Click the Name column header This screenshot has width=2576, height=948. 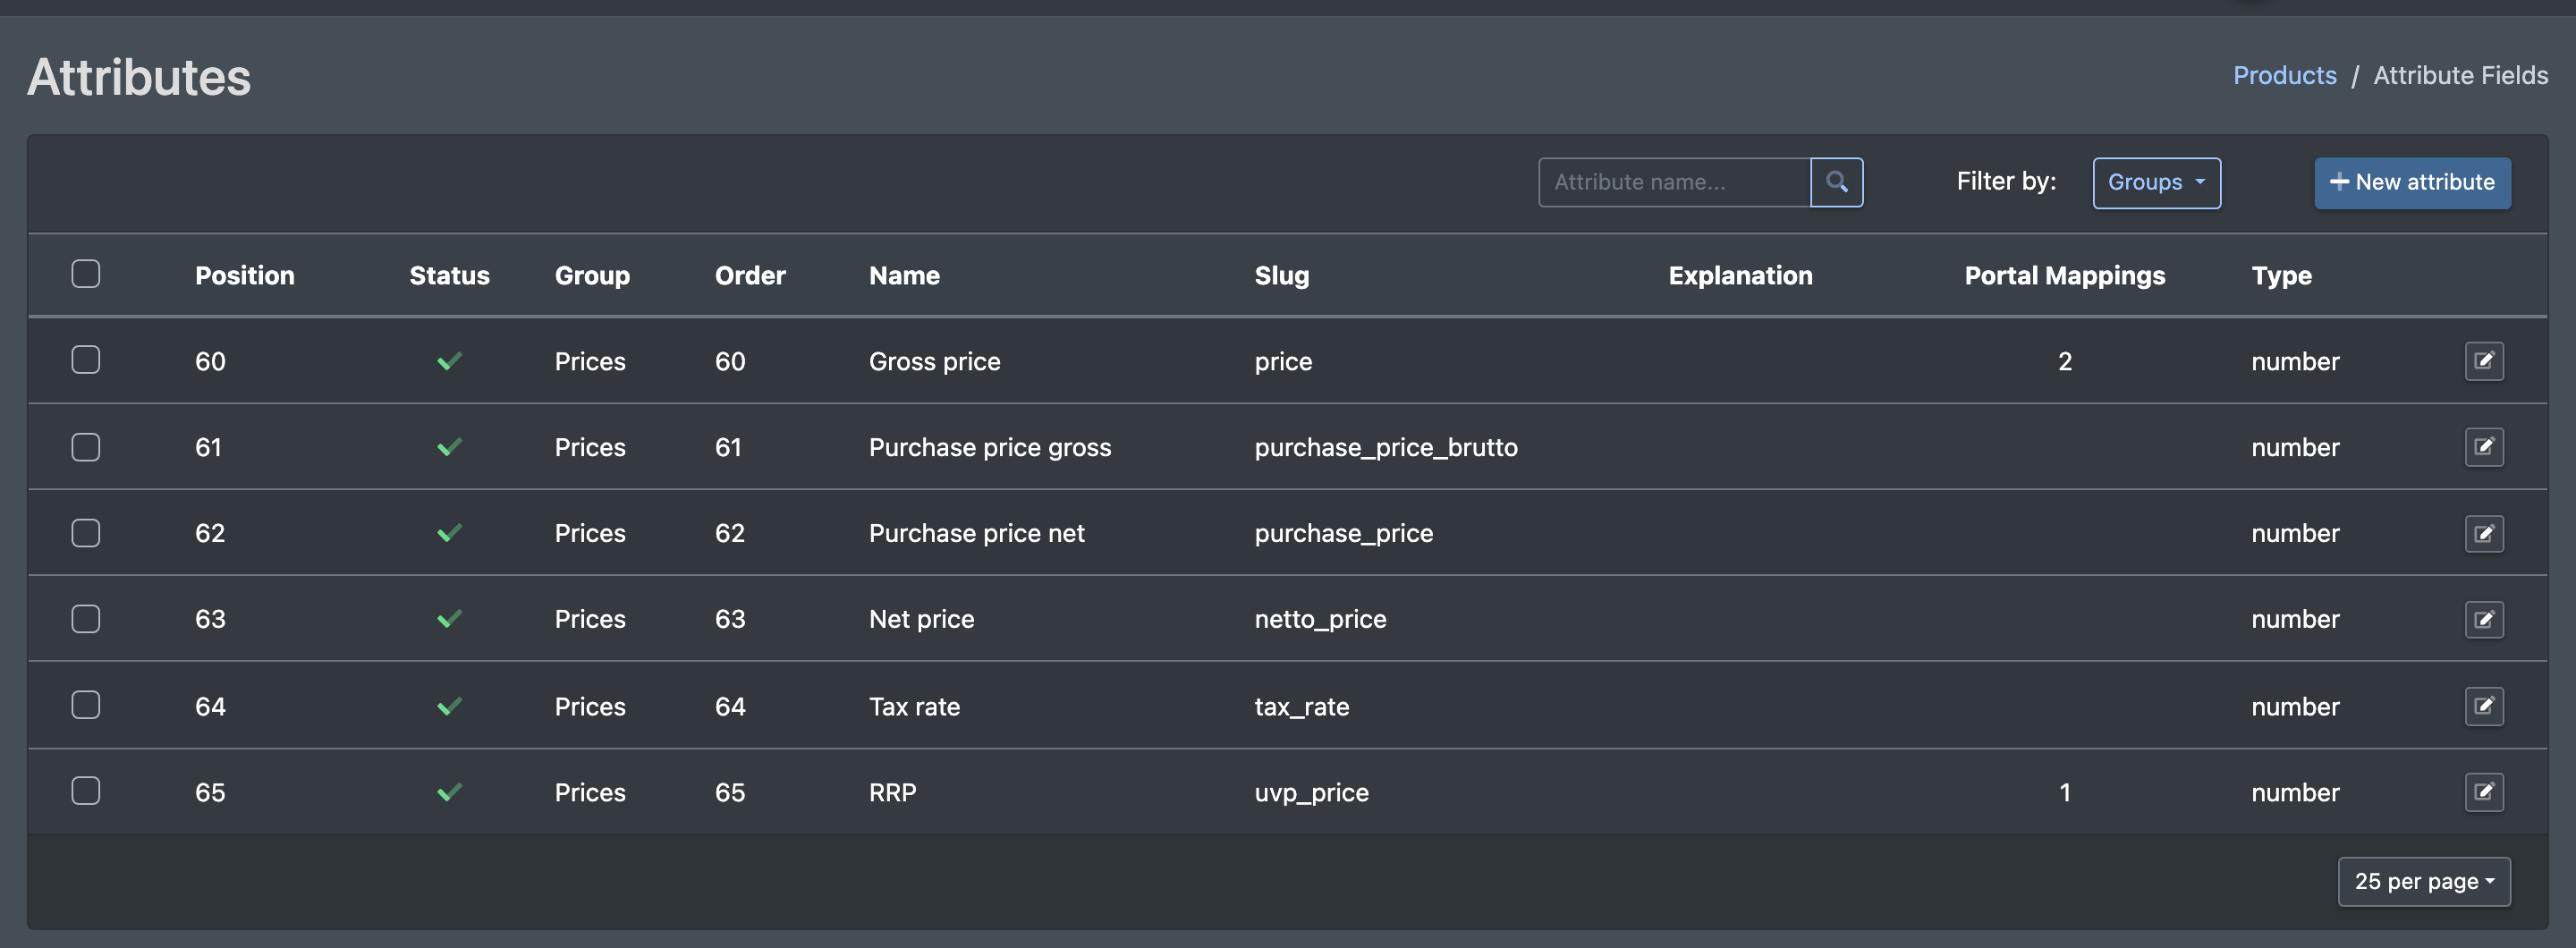pyautogui.click(x=904, y=275)
